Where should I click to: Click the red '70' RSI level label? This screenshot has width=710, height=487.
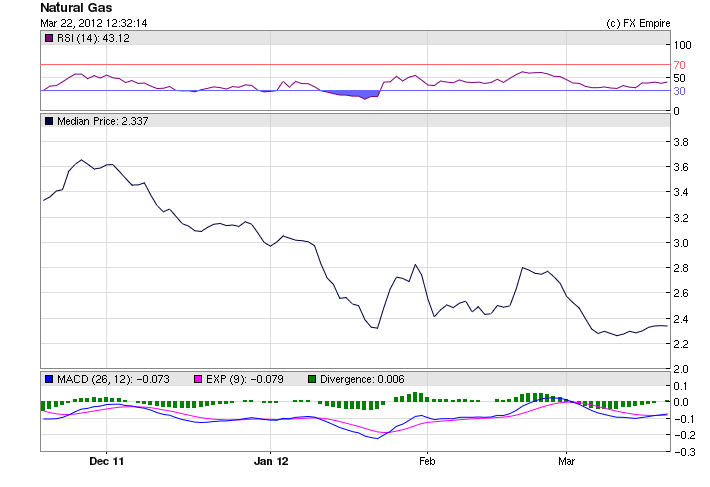(679, 65)
